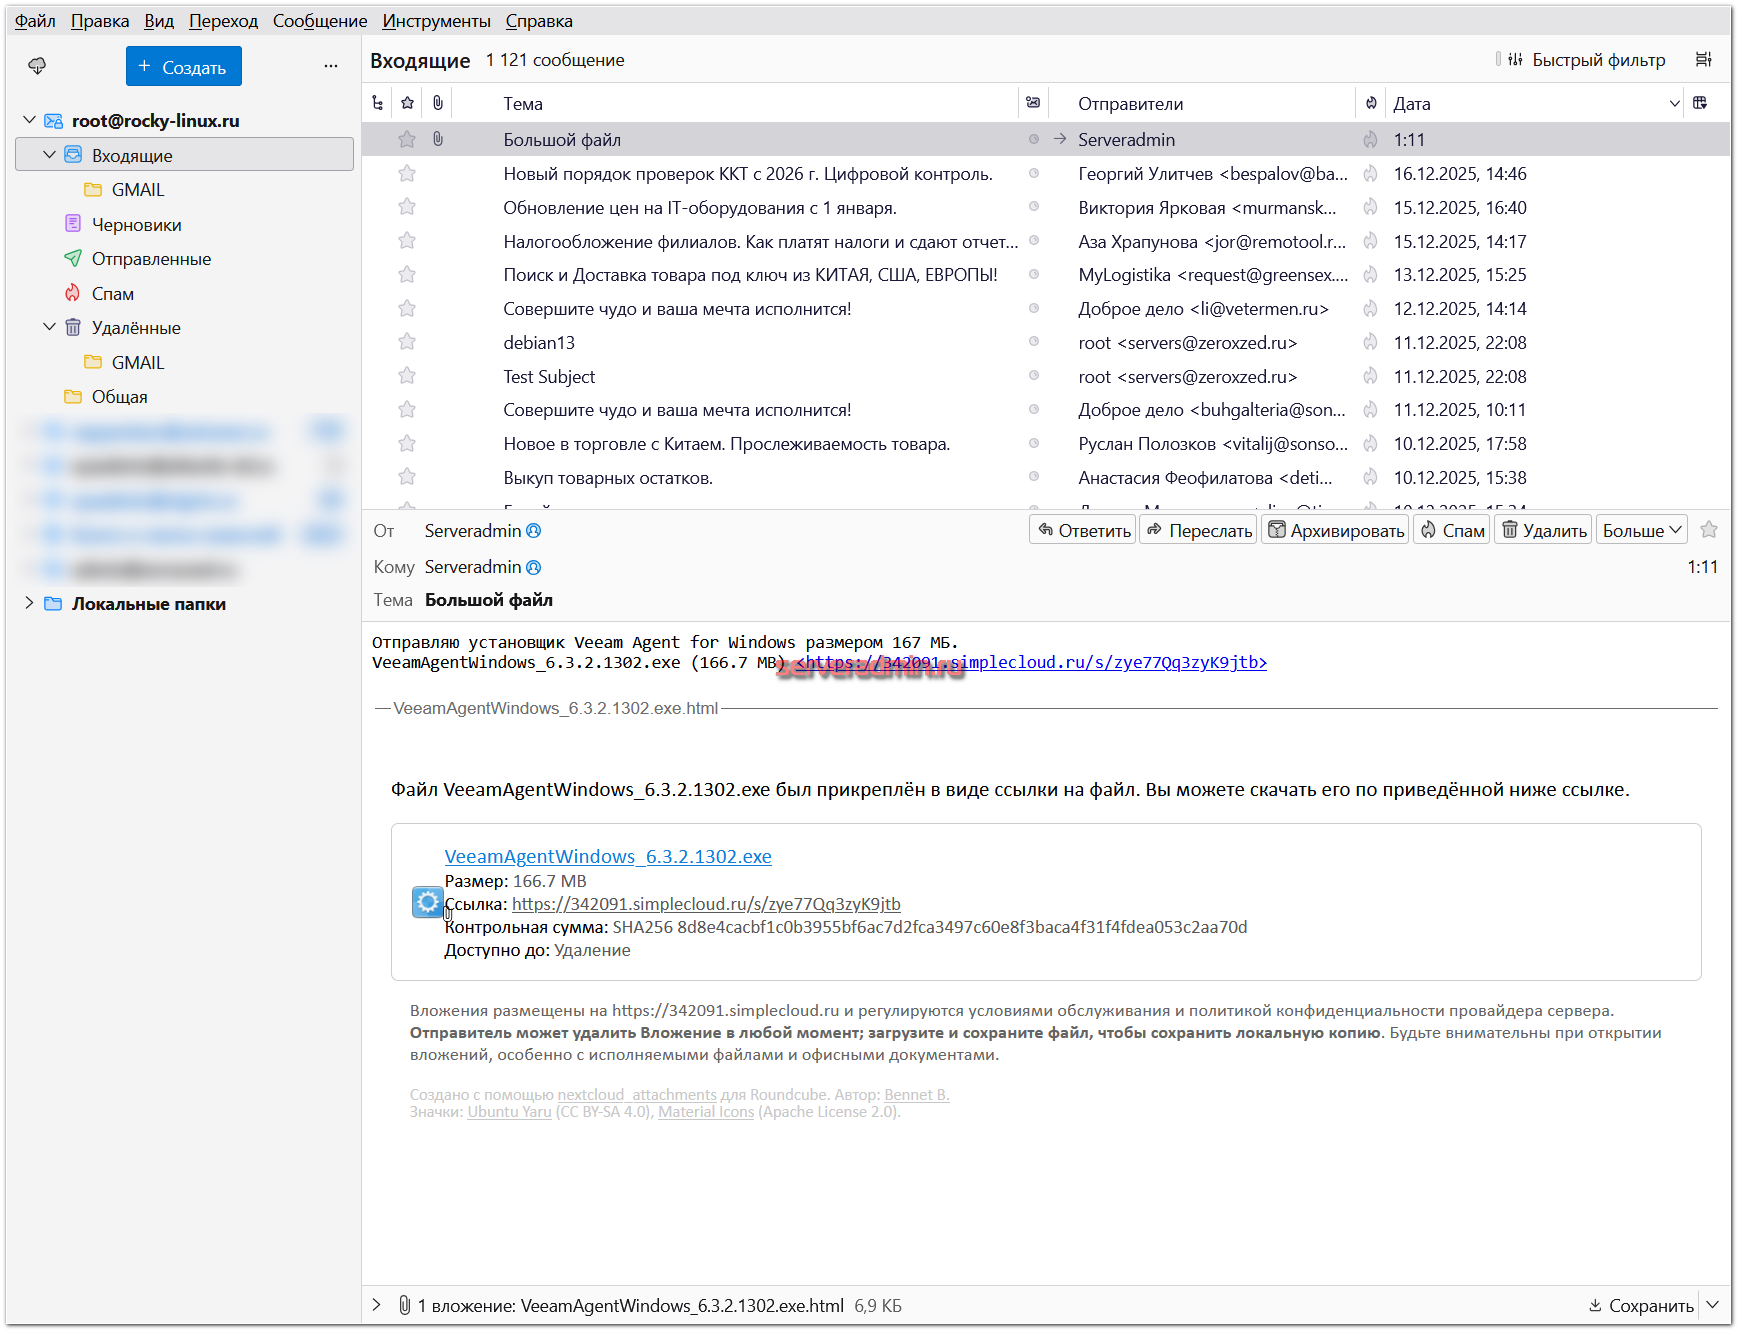Open message list display options icon
Image resolution: width=1737 pixels, height=1330 pixels.
pyautogui.click(x=1703, y=60)
